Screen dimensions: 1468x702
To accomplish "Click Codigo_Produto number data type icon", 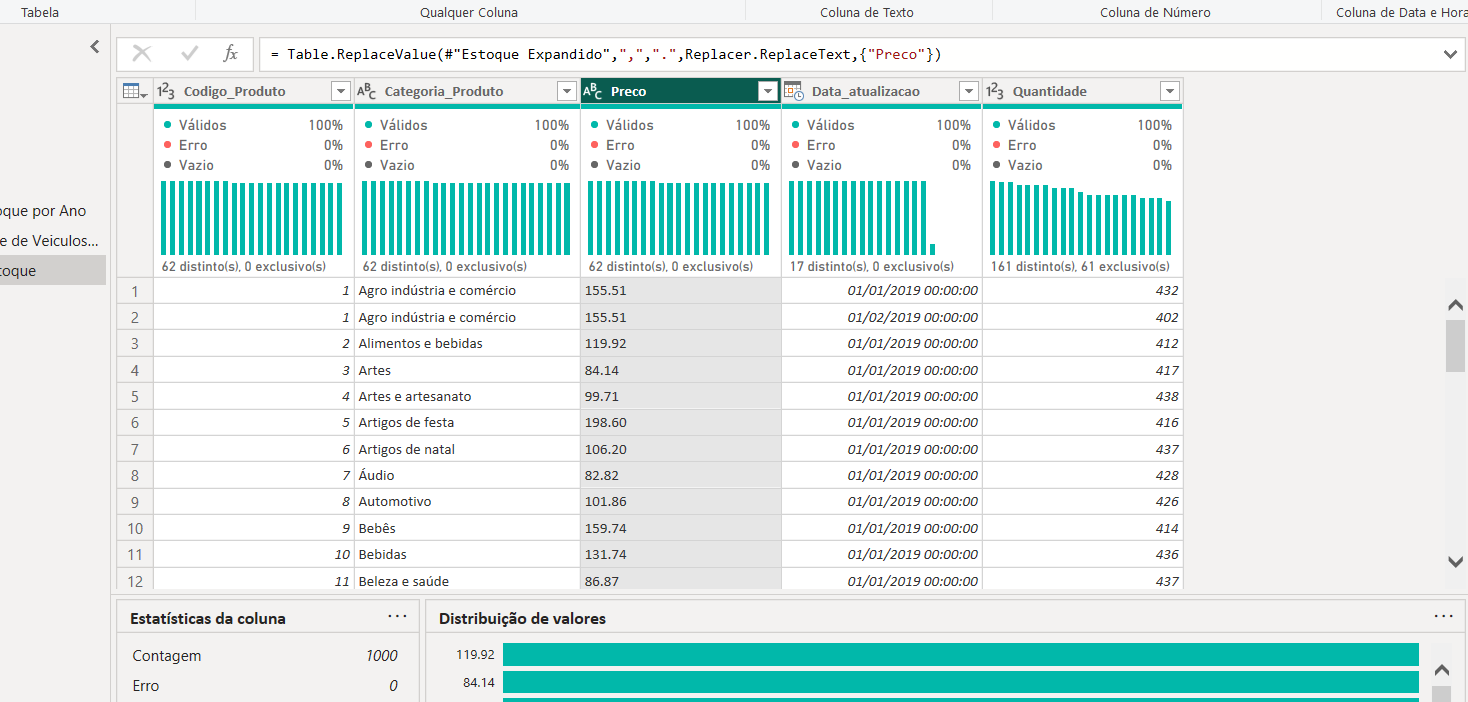I will coord(167,92).
